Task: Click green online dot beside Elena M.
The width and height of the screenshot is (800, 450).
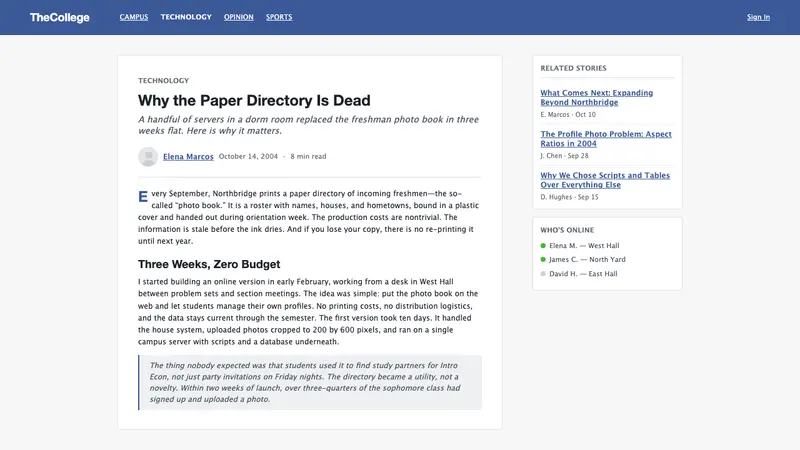Action: [x=543, y=245]
